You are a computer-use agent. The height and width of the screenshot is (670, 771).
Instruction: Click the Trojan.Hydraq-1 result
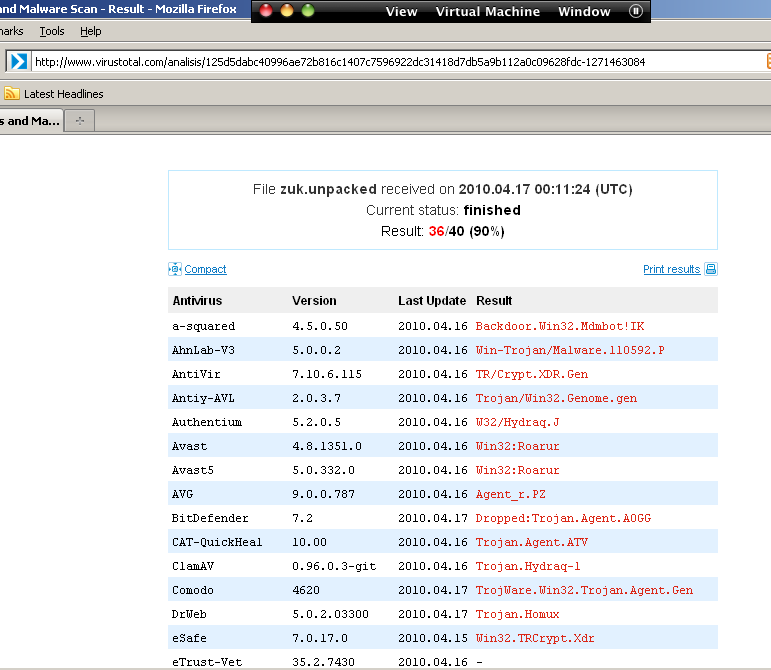click(528, 566)
